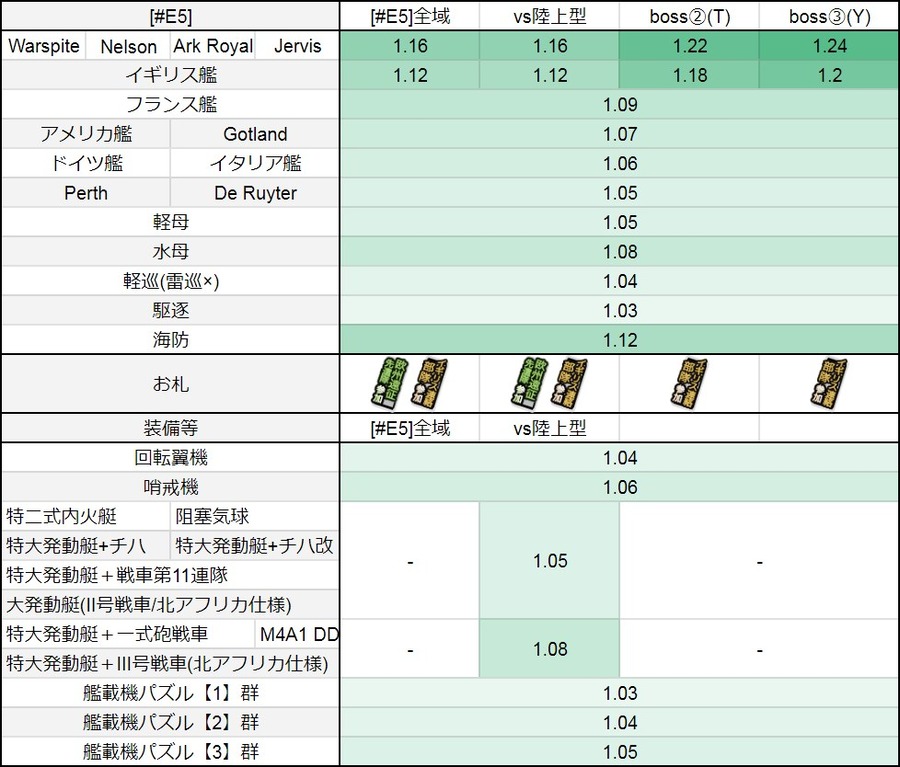900x767 pixels.
Task: Click the 軽母 row label
Action: [x=170, y=222]
